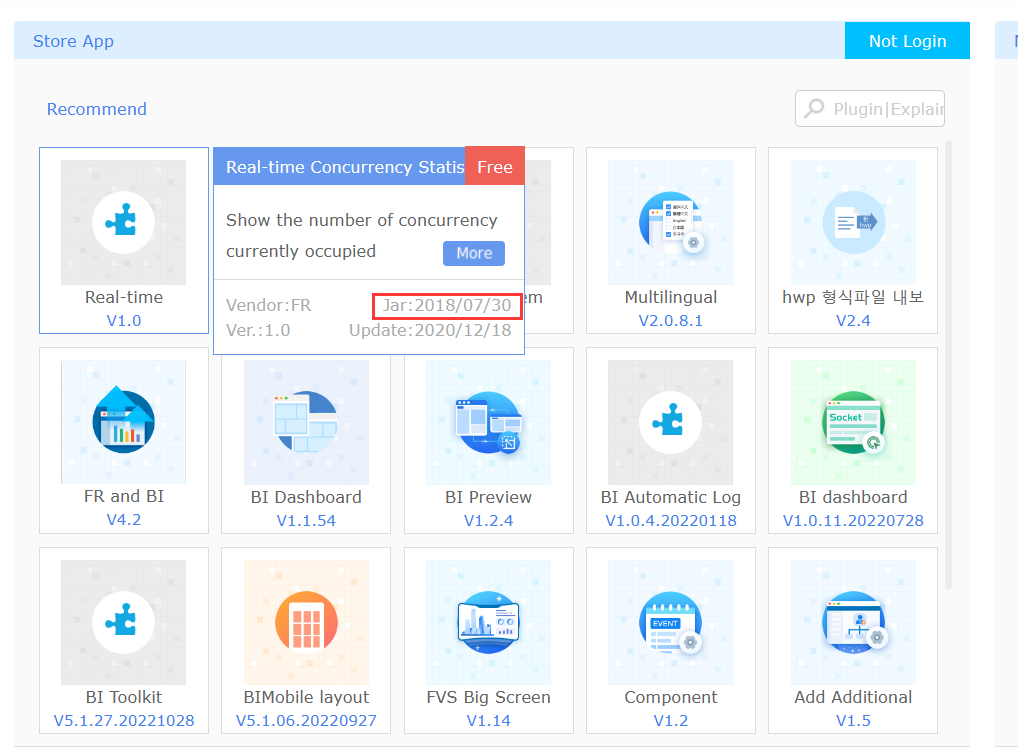Focus the Plugin|Explain search field
The width and height of the screenshot is (1018, 747).
click(x=870, y=108)
